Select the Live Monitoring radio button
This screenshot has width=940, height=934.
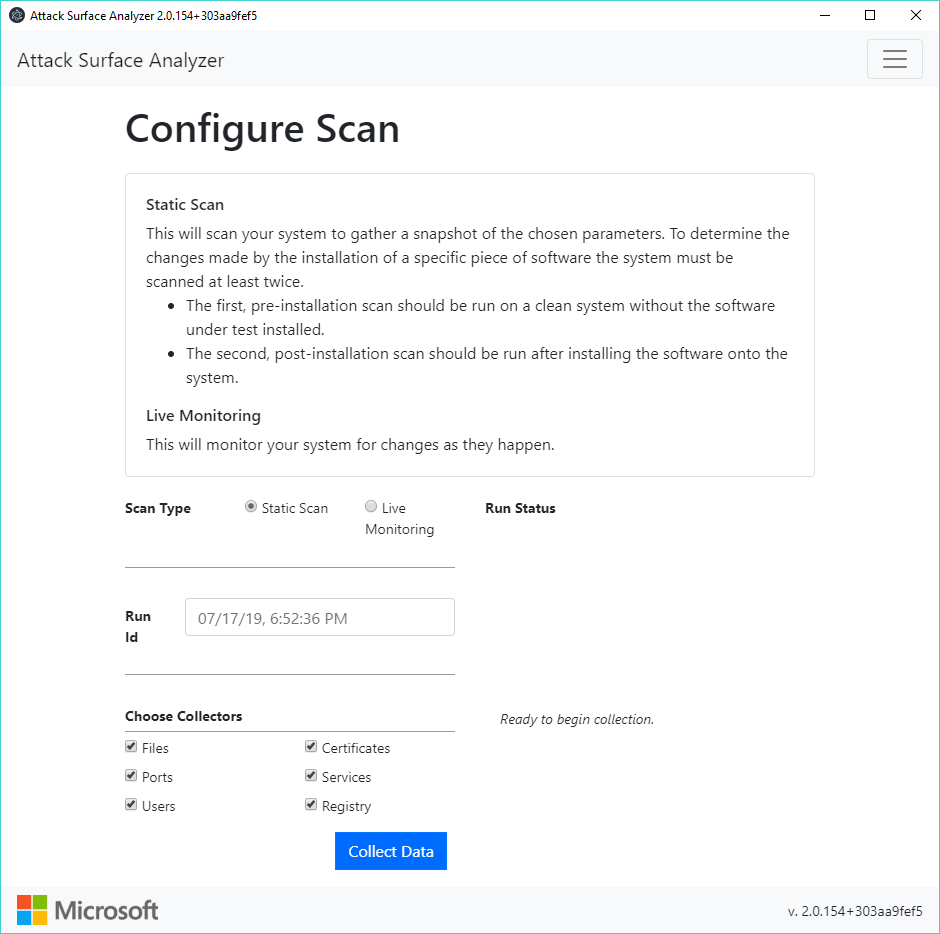point(371,507)
